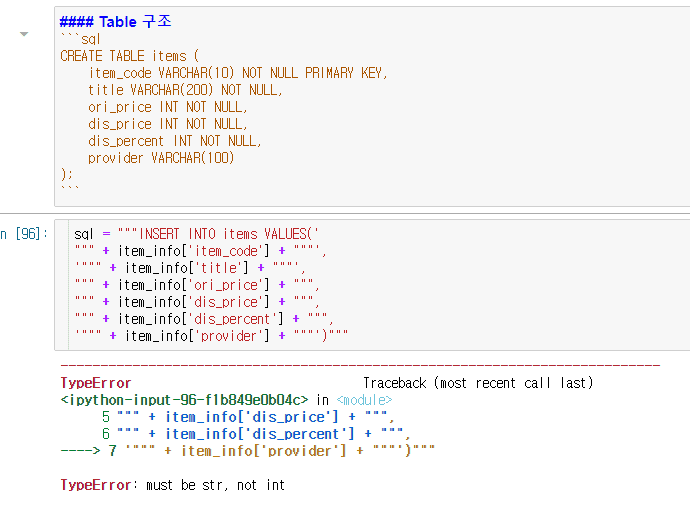Click 'Traceback (most recent call last)' text
The image size is (690, 507).
pos(478,383)
